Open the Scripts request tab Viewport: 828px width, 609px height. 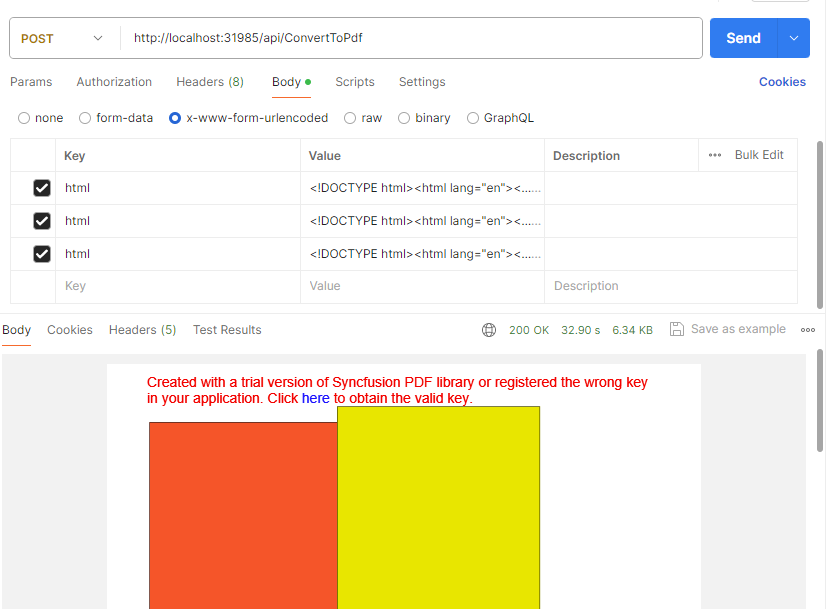[355, 82]
